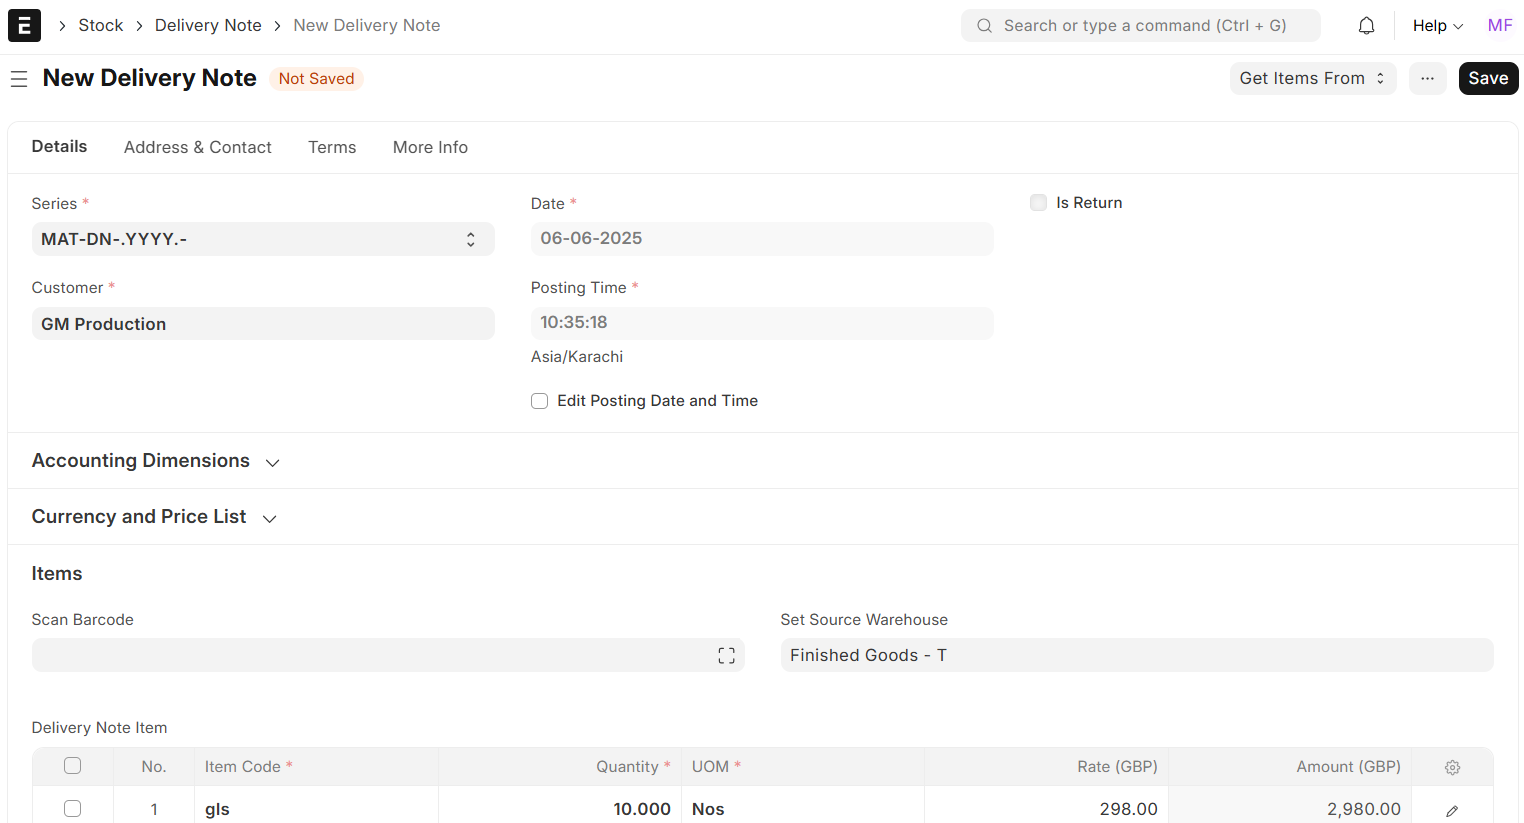Tick the checkbox for item row 1
The image size is (1524, 823).
click(x=72, y=809)
